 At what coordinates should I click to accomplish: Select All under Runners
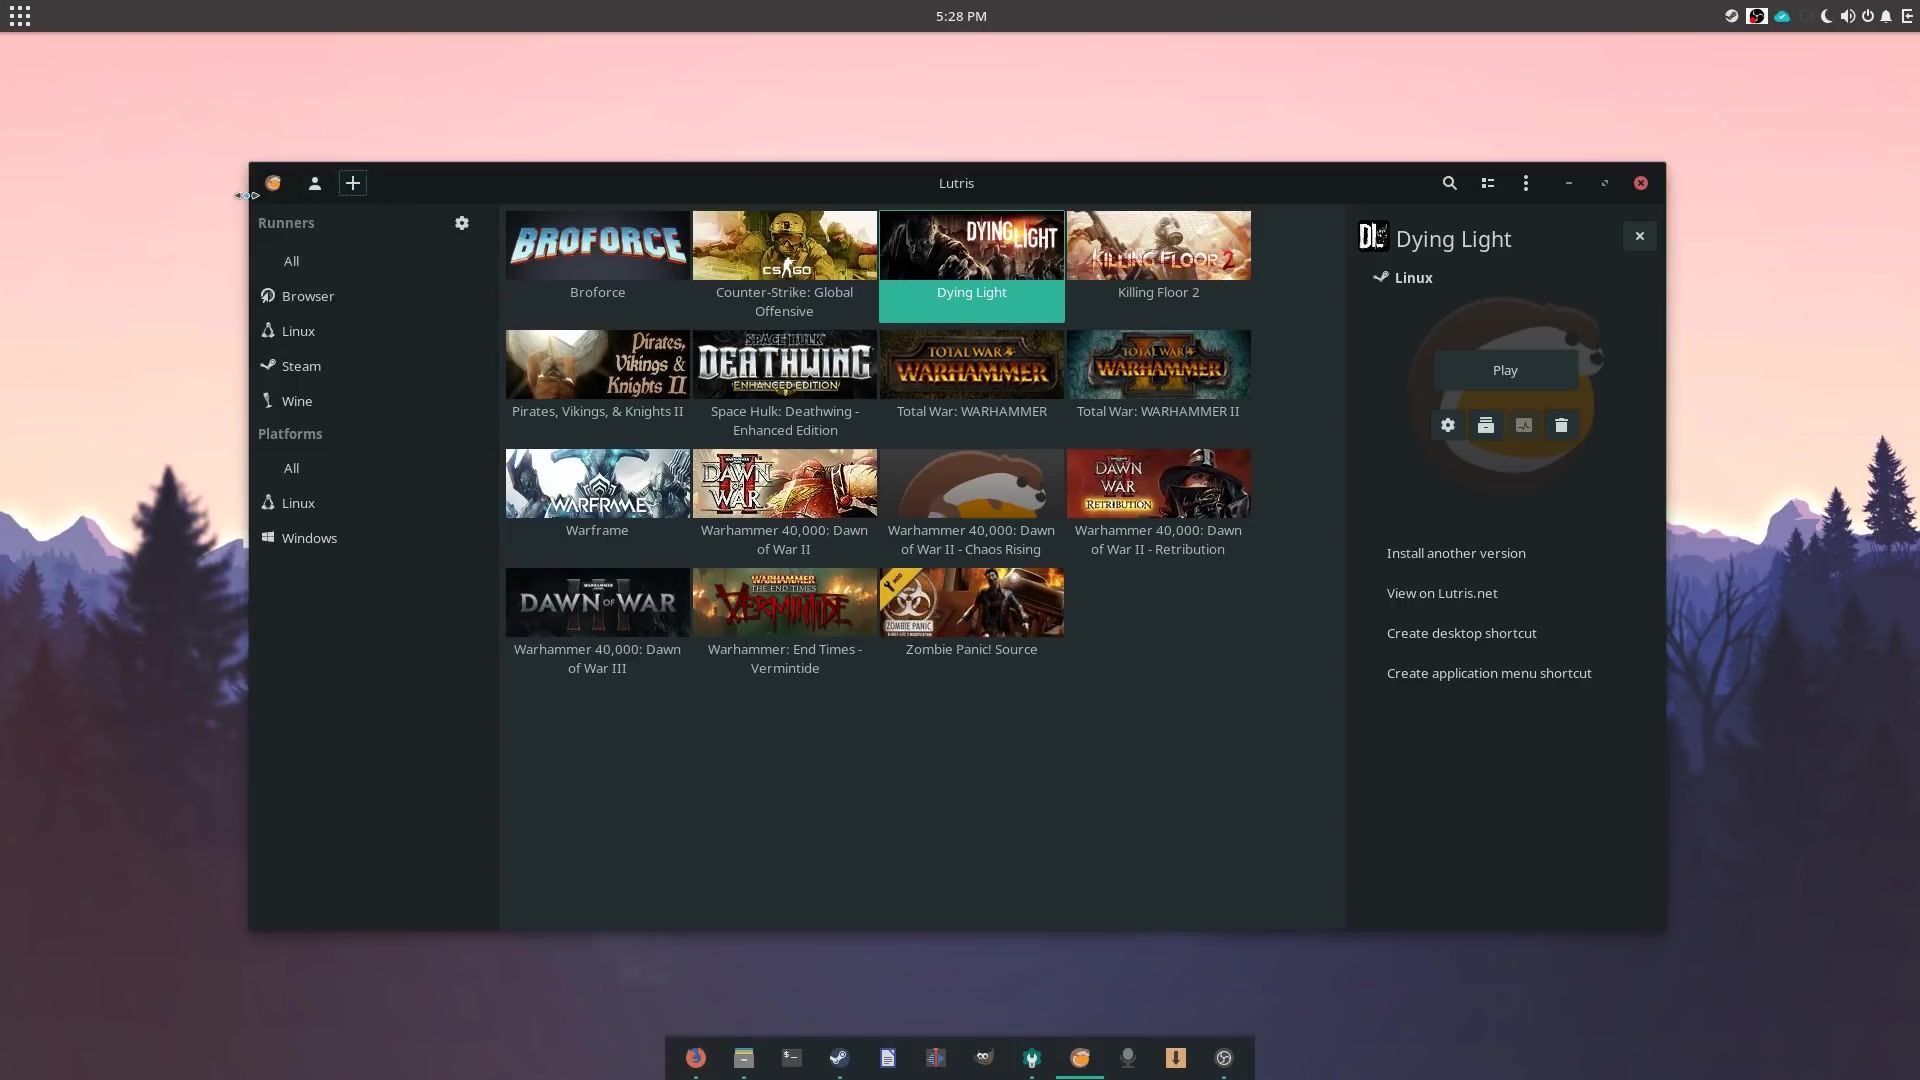291,261
